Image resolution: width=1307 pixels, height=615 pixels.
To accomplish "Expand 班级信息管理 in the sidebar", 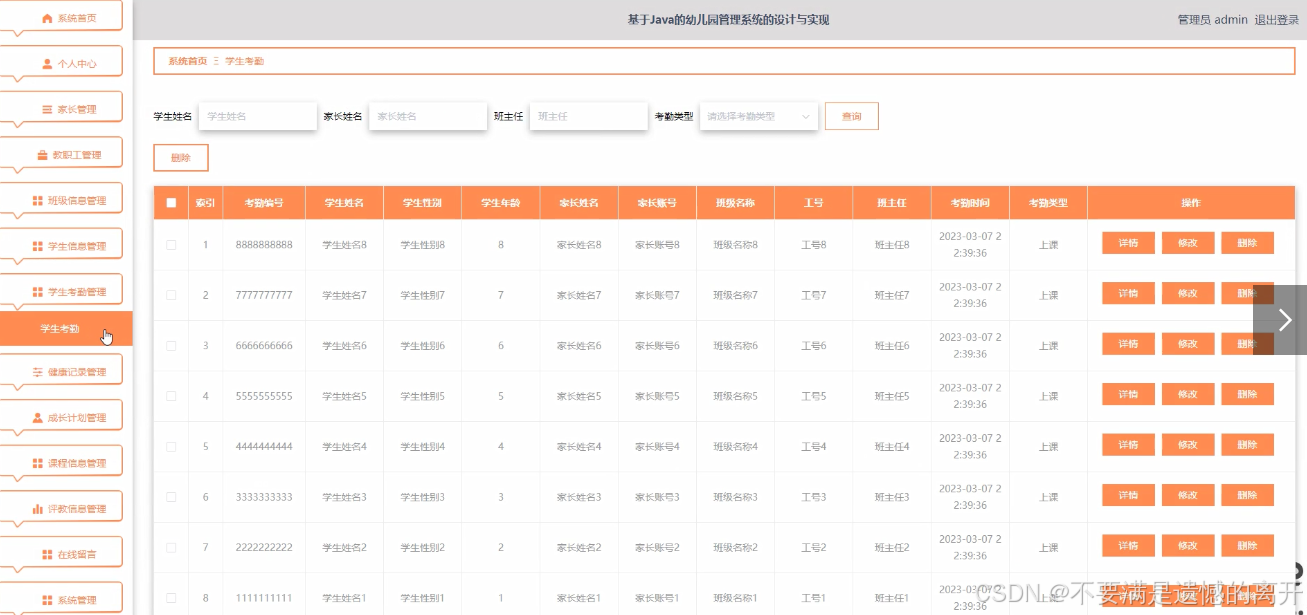I will coord(62,201).
